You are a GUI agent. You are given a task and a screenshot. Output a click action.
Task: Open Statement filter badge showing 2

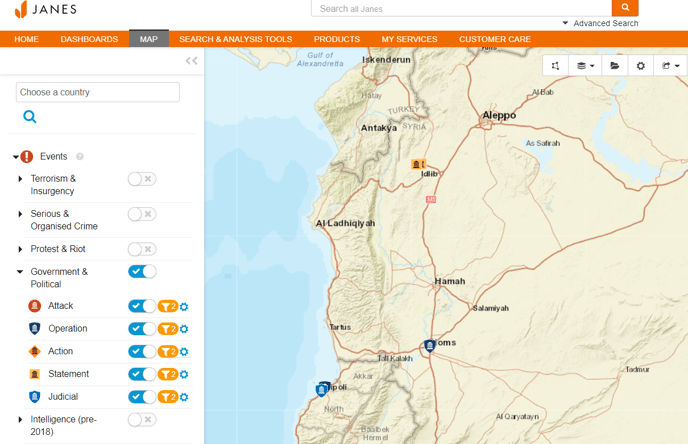[168, 374]
